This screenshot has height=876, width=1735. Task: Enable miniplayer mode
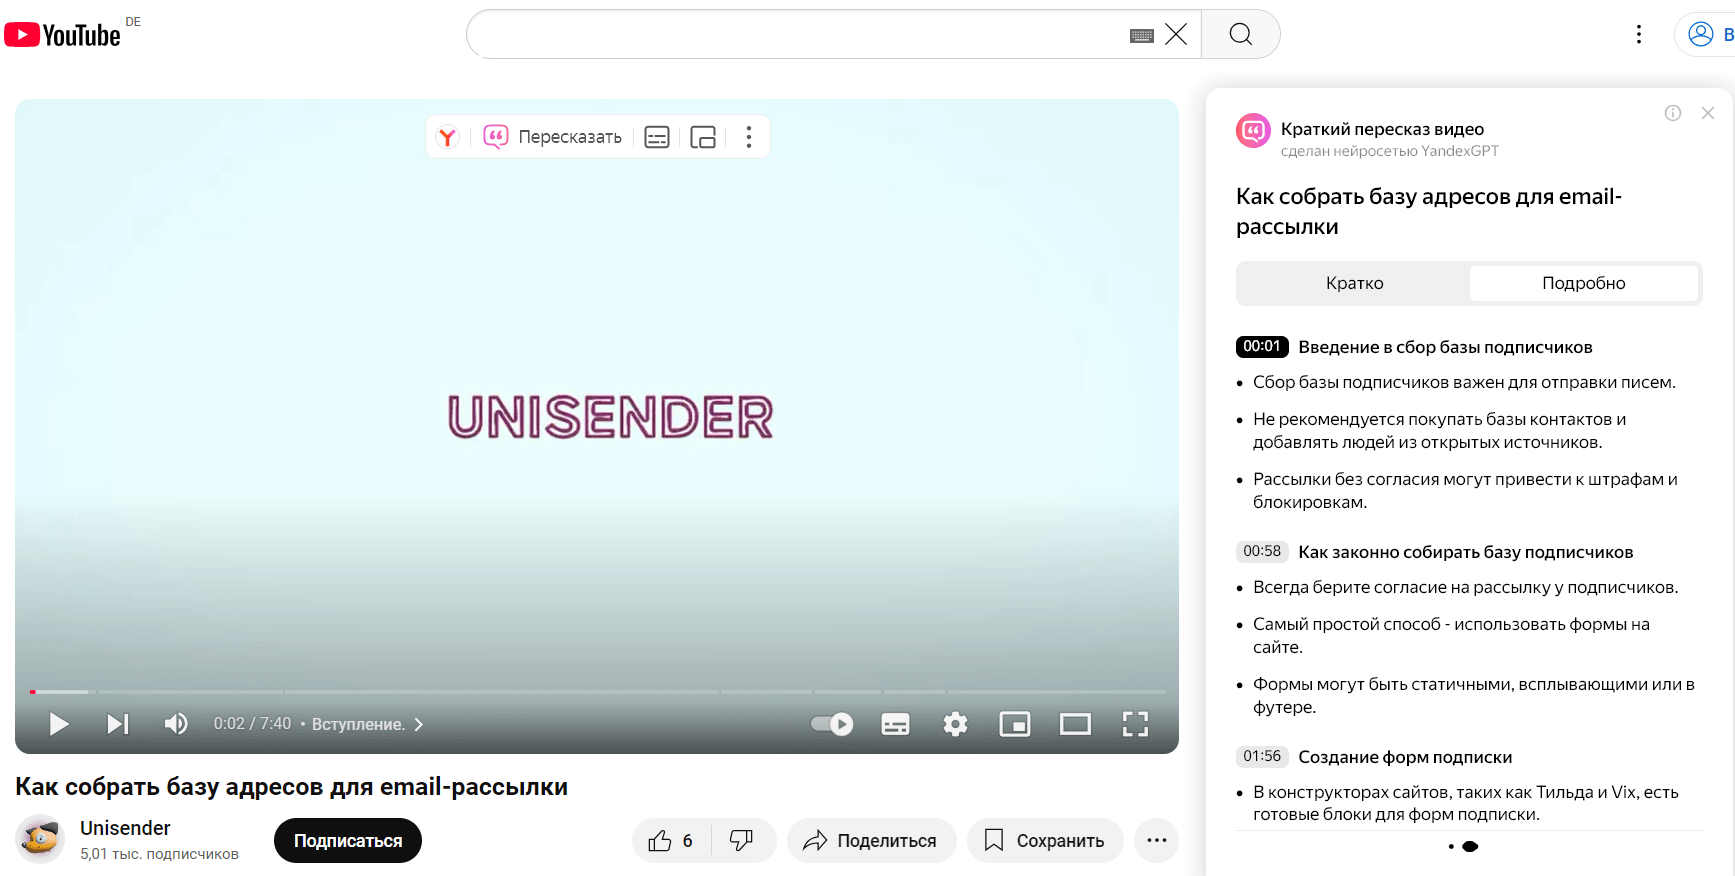click(1015, 724)
